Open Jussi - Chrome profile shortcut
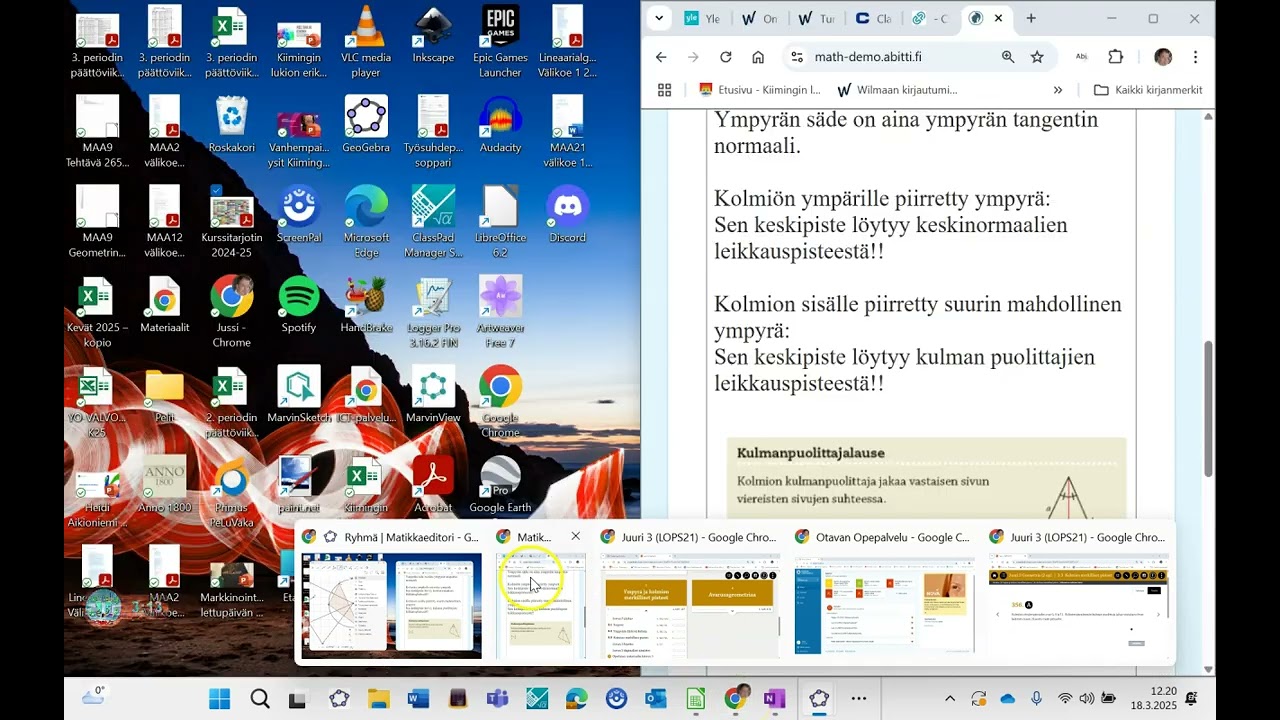This screenshot has height=720, width=1280. [232, 312]
